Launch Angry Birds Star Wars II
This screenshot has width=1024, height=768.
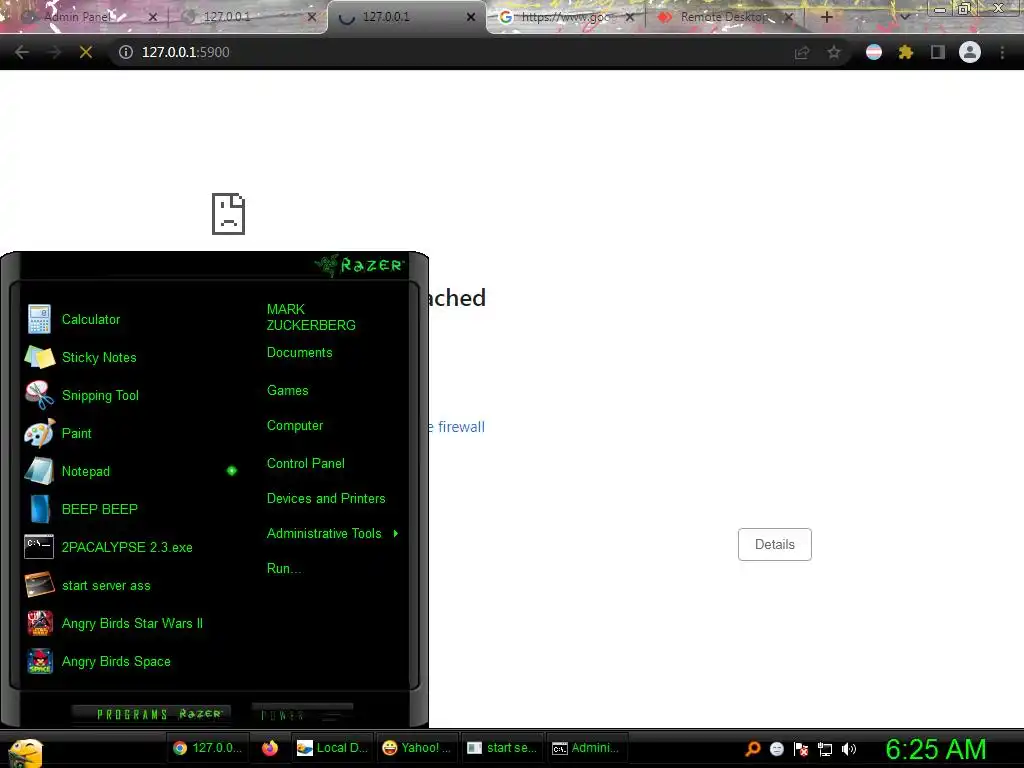pyautogui.click(x=132, y=623)
